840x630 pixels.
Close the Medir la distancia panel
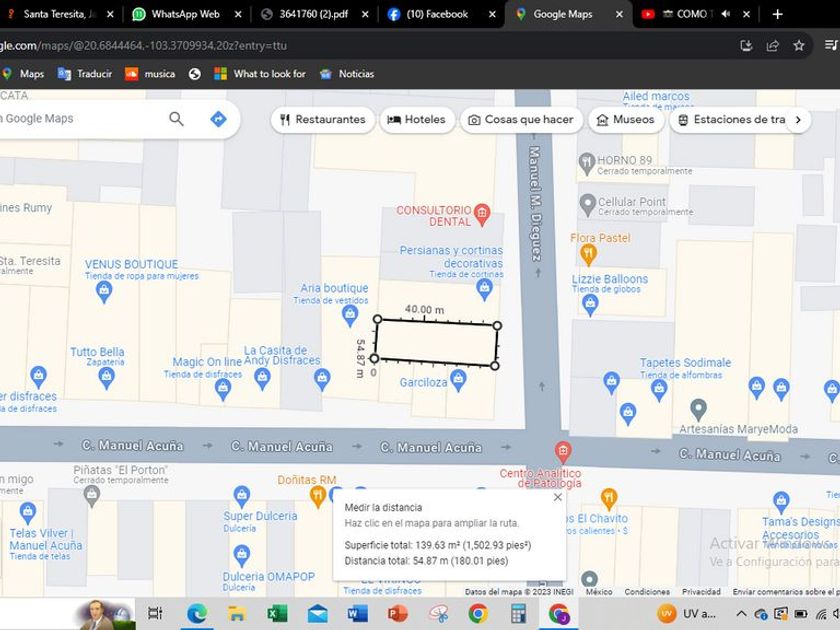[558, 497]
